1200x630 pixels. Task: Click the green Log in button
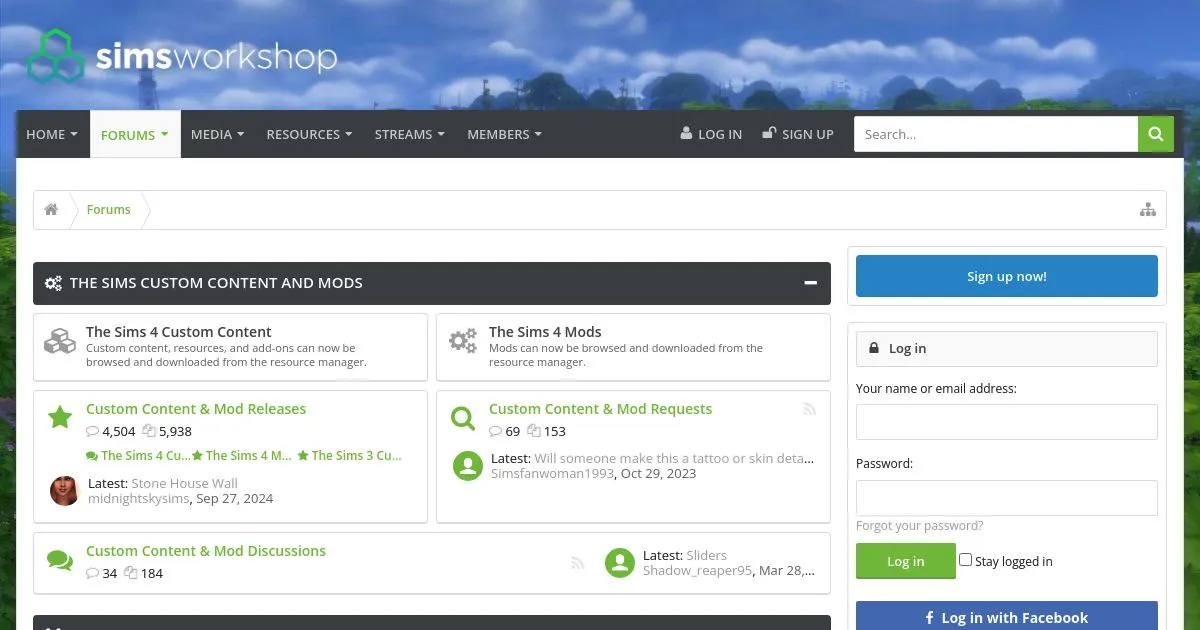(906, 561)
